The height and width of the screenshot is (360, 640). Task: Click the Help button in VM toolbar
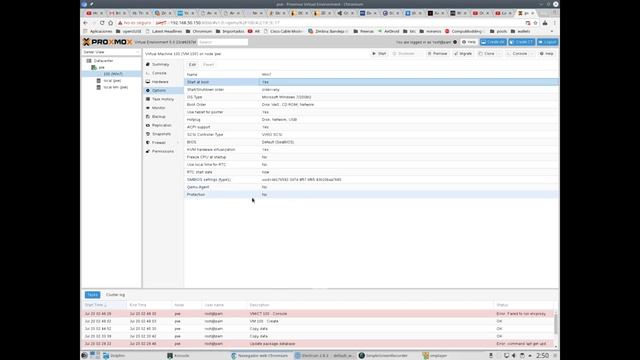pyautogui.click(x=547, y=53)
